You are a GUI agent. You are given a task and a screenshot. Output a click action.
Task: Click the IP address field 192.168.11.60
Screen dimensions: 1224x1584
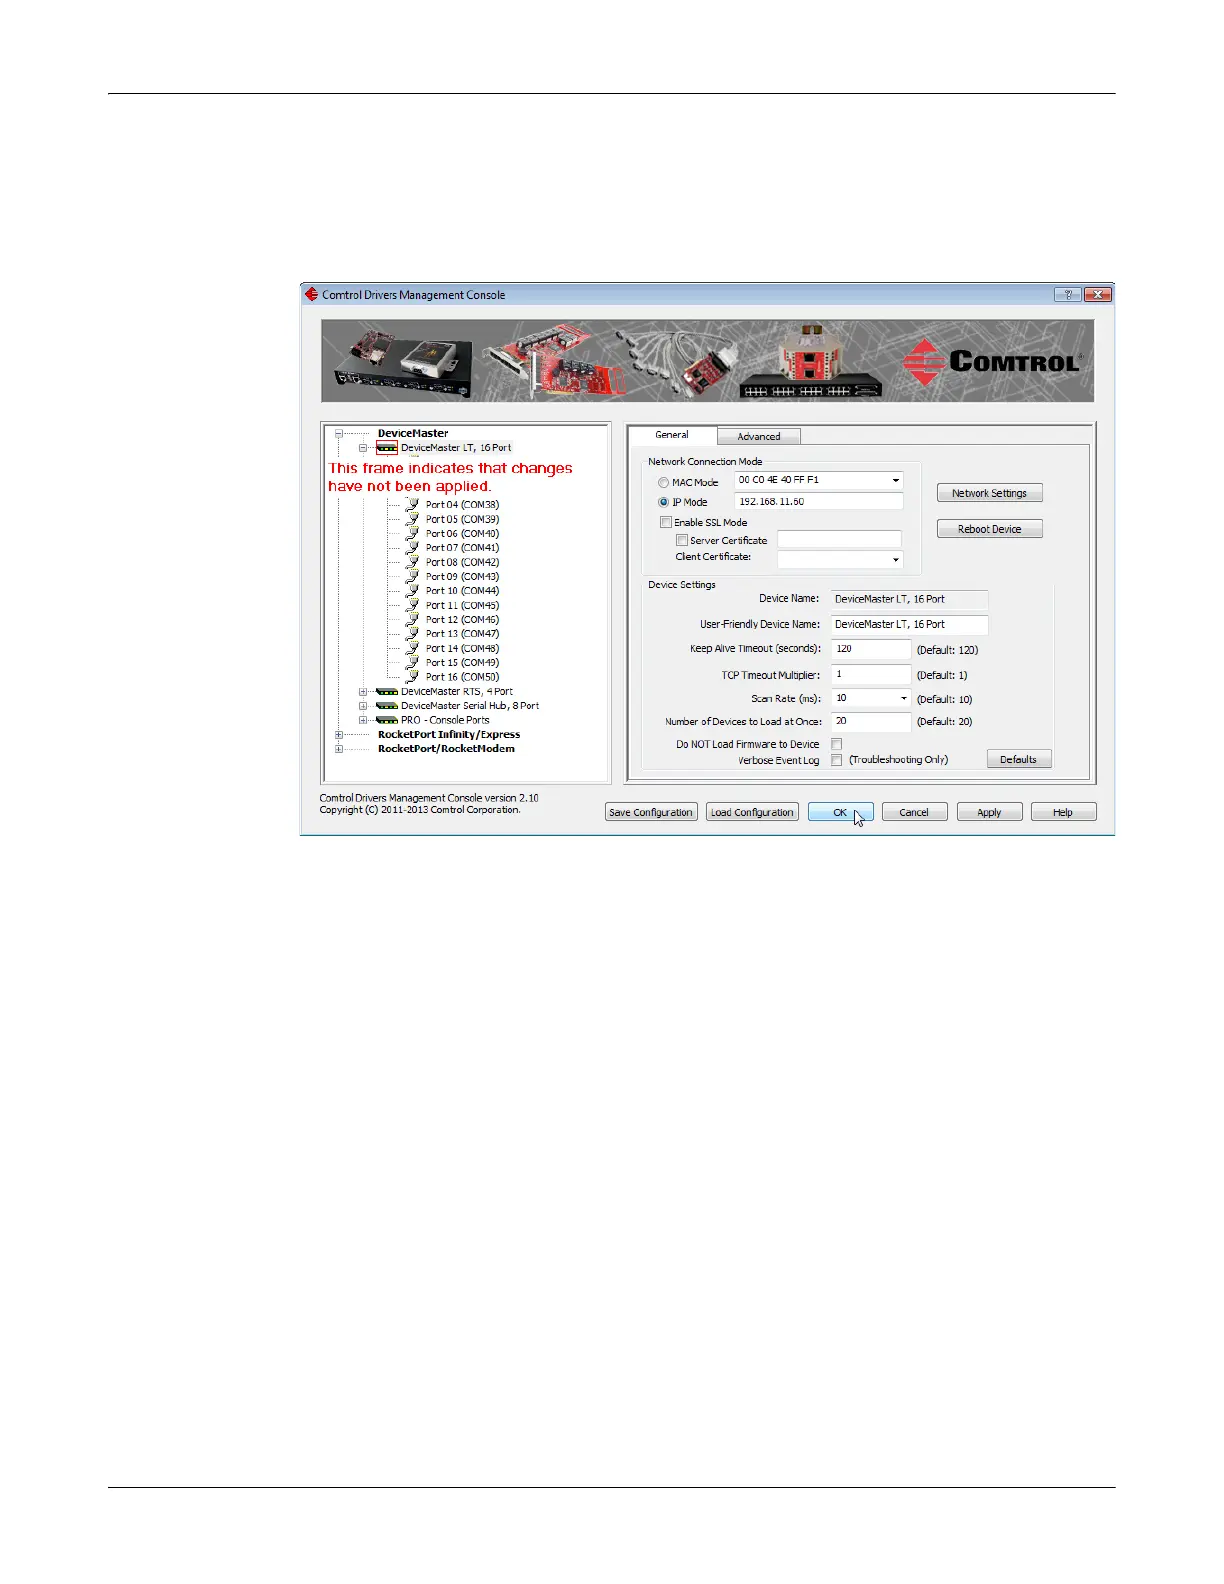point(818,502)
